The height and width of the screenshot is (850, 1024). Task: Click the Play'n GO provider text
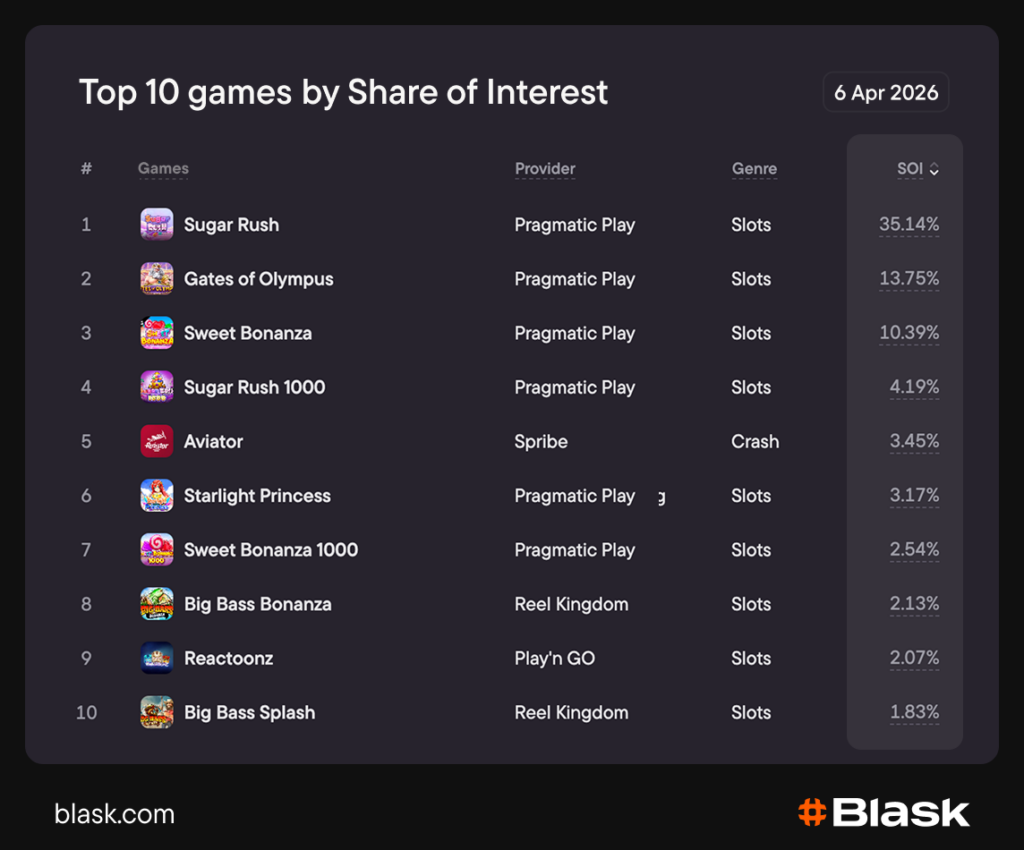(554, 658)
